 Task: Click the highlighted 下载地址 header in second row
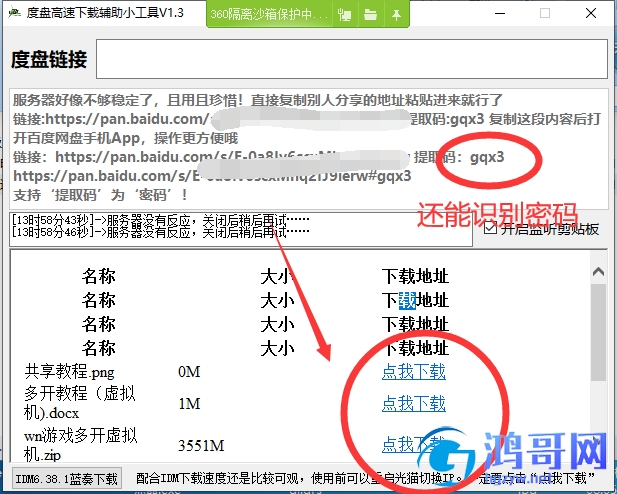tap(415, 300)
